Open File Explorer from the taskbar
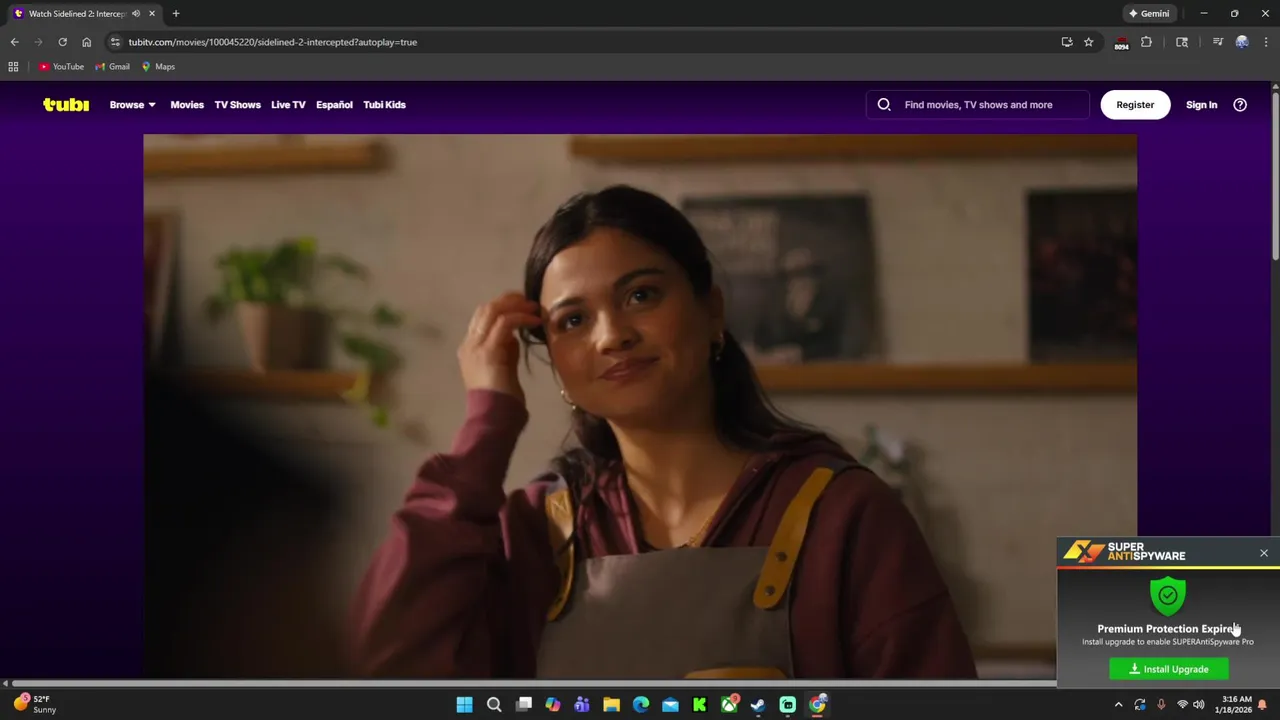Image resolution: width=1280 pixels, height=720 pixels. (x=611, y=705)
